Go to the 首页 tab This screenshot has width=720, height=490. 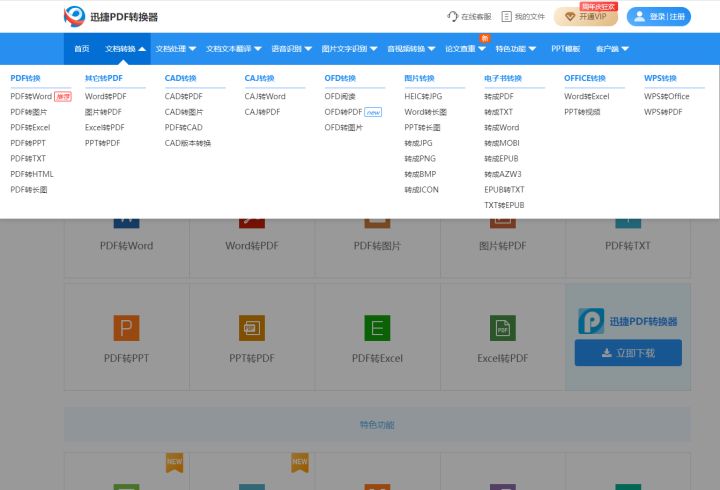(x=82, y=48)
